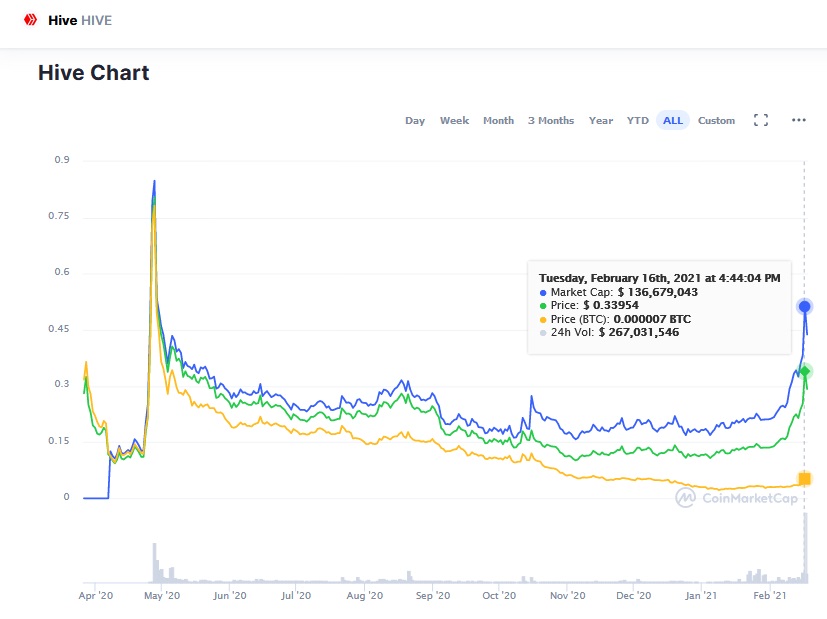Screen dimensions: 827x619
Task: Click the Hive HIVE title text
Action: 80,21
